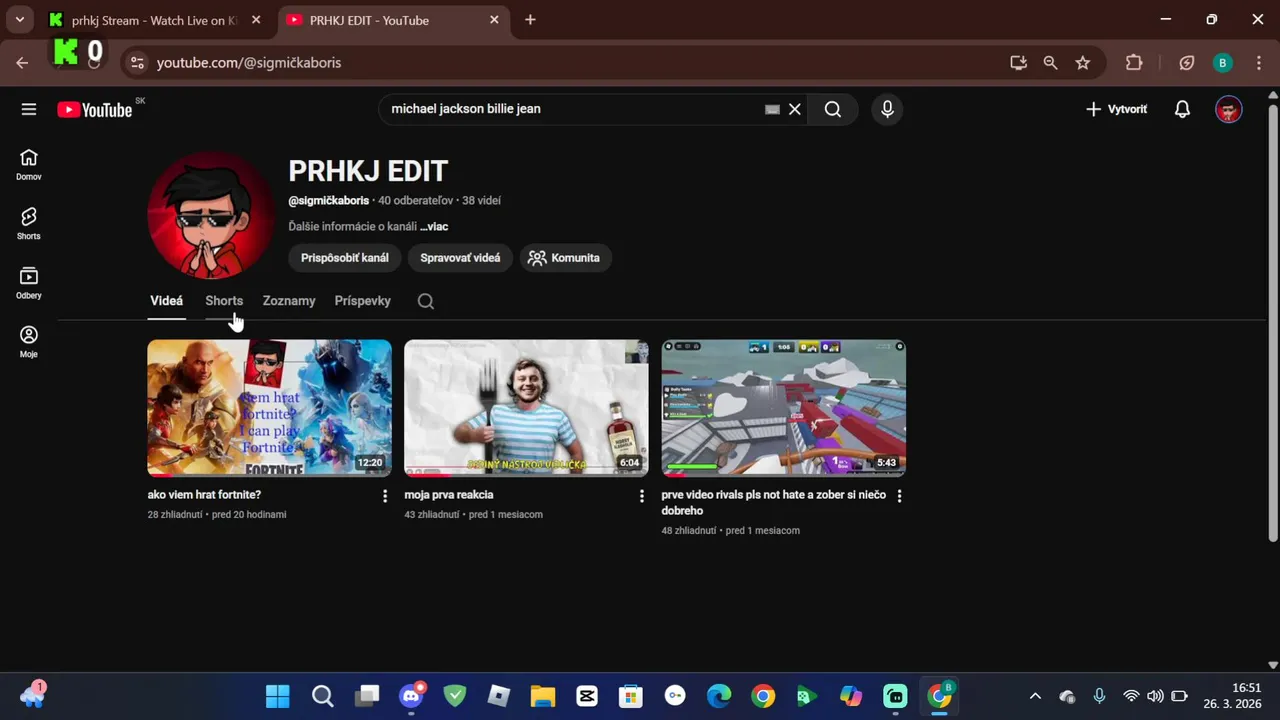This screenshot has width=1280, height=720.
Task: Open 'moja prva reakcia' title link
Action: click(x=449, y=495)
